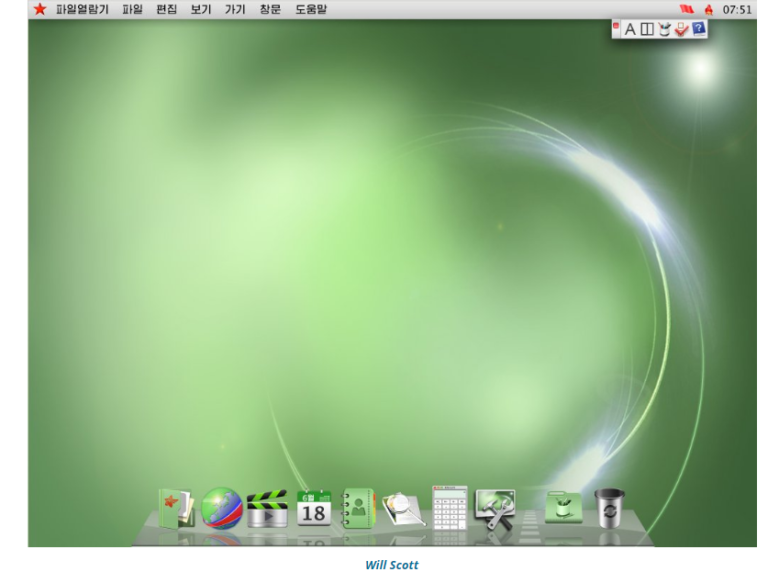768x583 pixels.
Task: Open the calendar showing 18
Action: 313,507
